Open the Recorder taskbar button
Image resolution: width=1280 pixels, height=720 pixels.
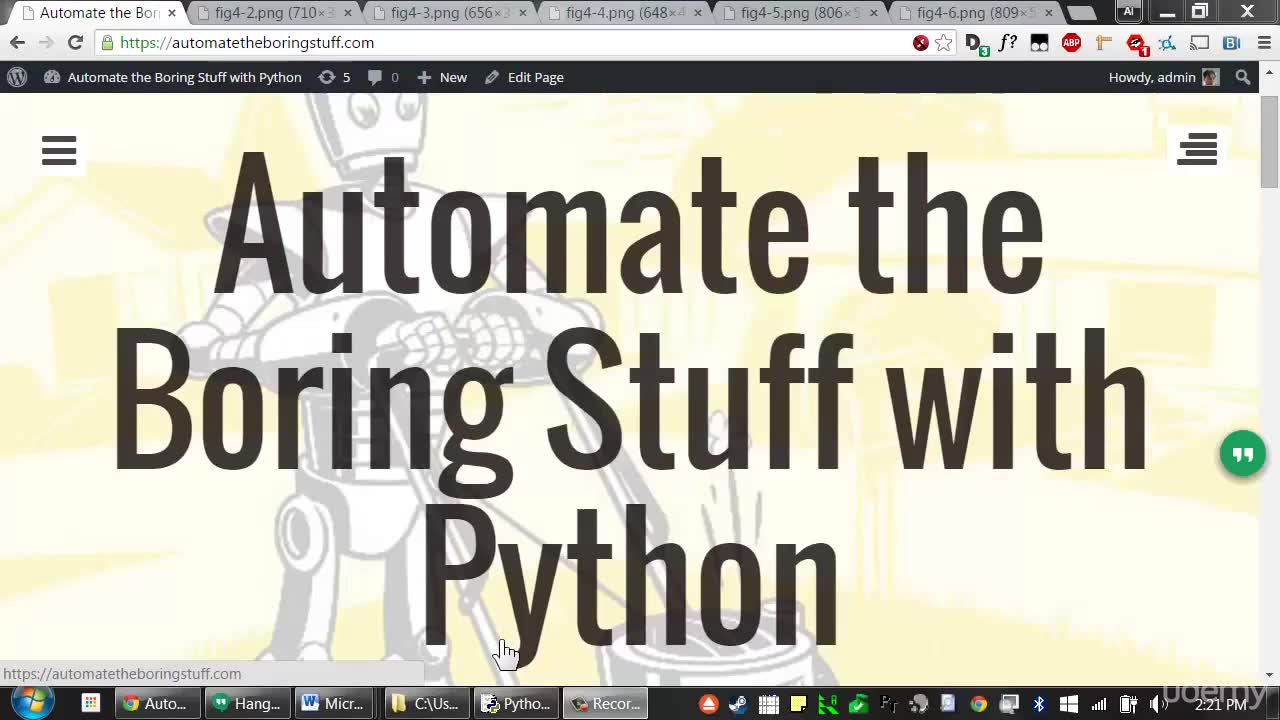605,704
